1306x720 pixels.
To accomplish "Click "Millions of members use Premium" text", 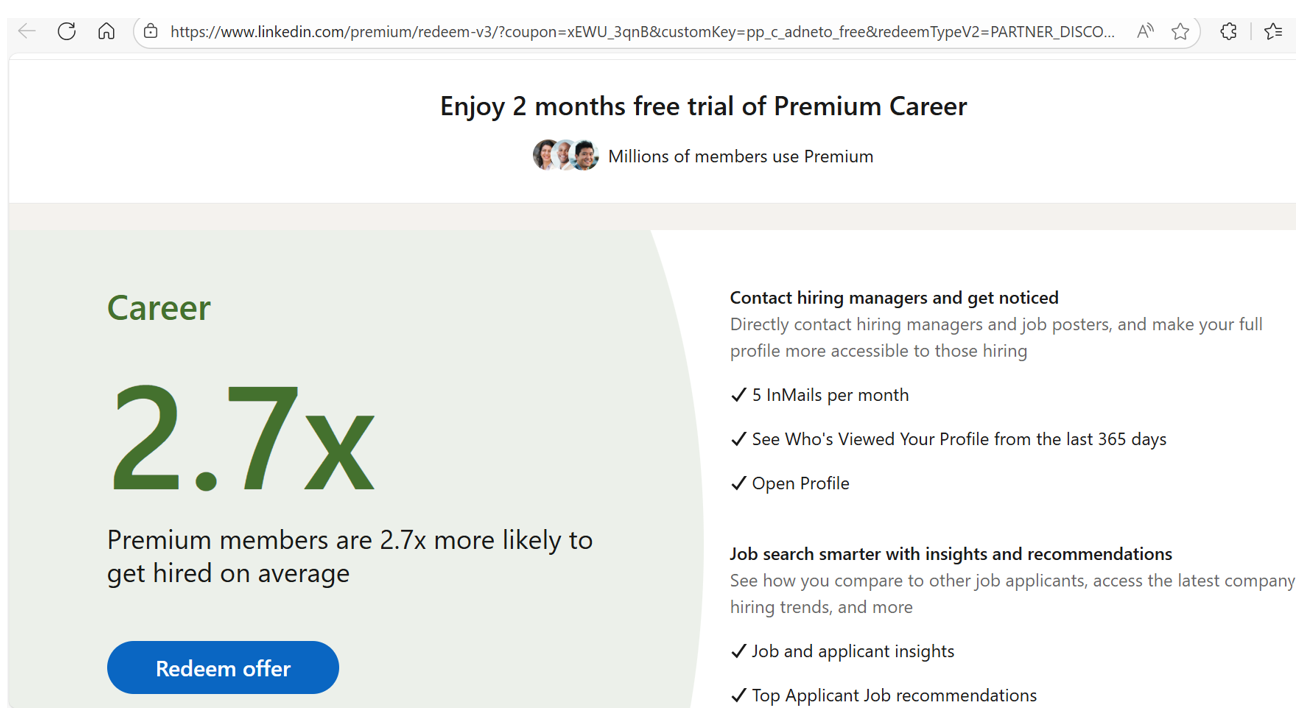I will click(x=740, y=156).
